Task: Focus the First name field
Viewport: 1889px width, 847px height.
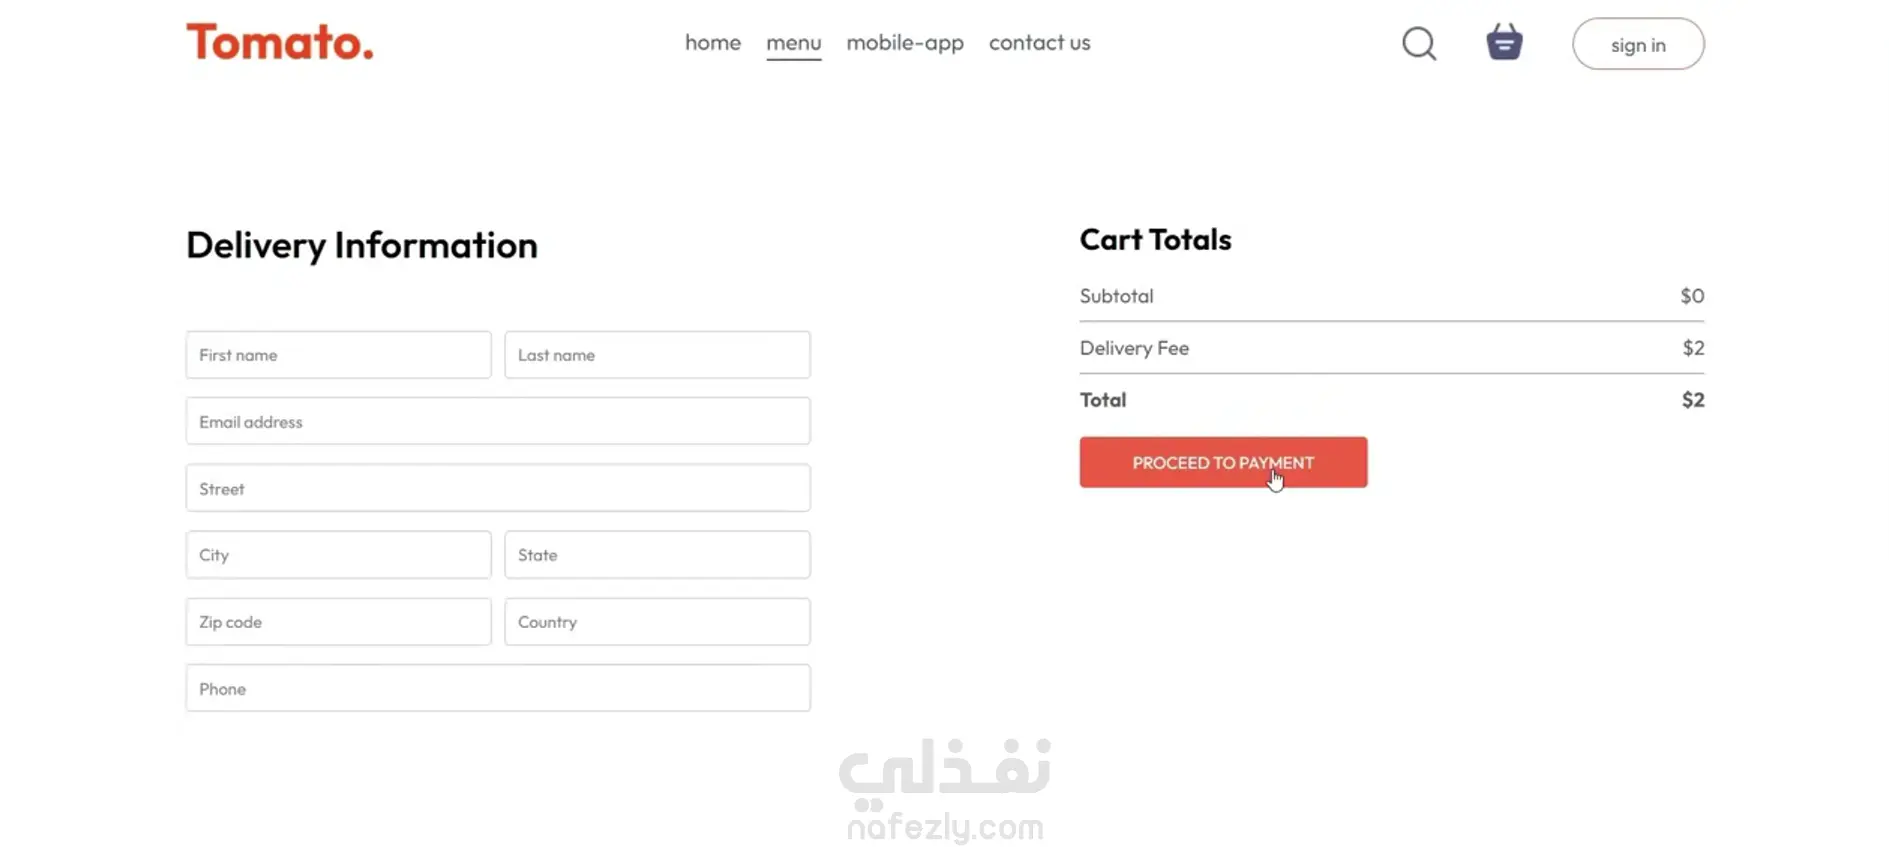Action: pyautogui.click(x=338, y=355)
